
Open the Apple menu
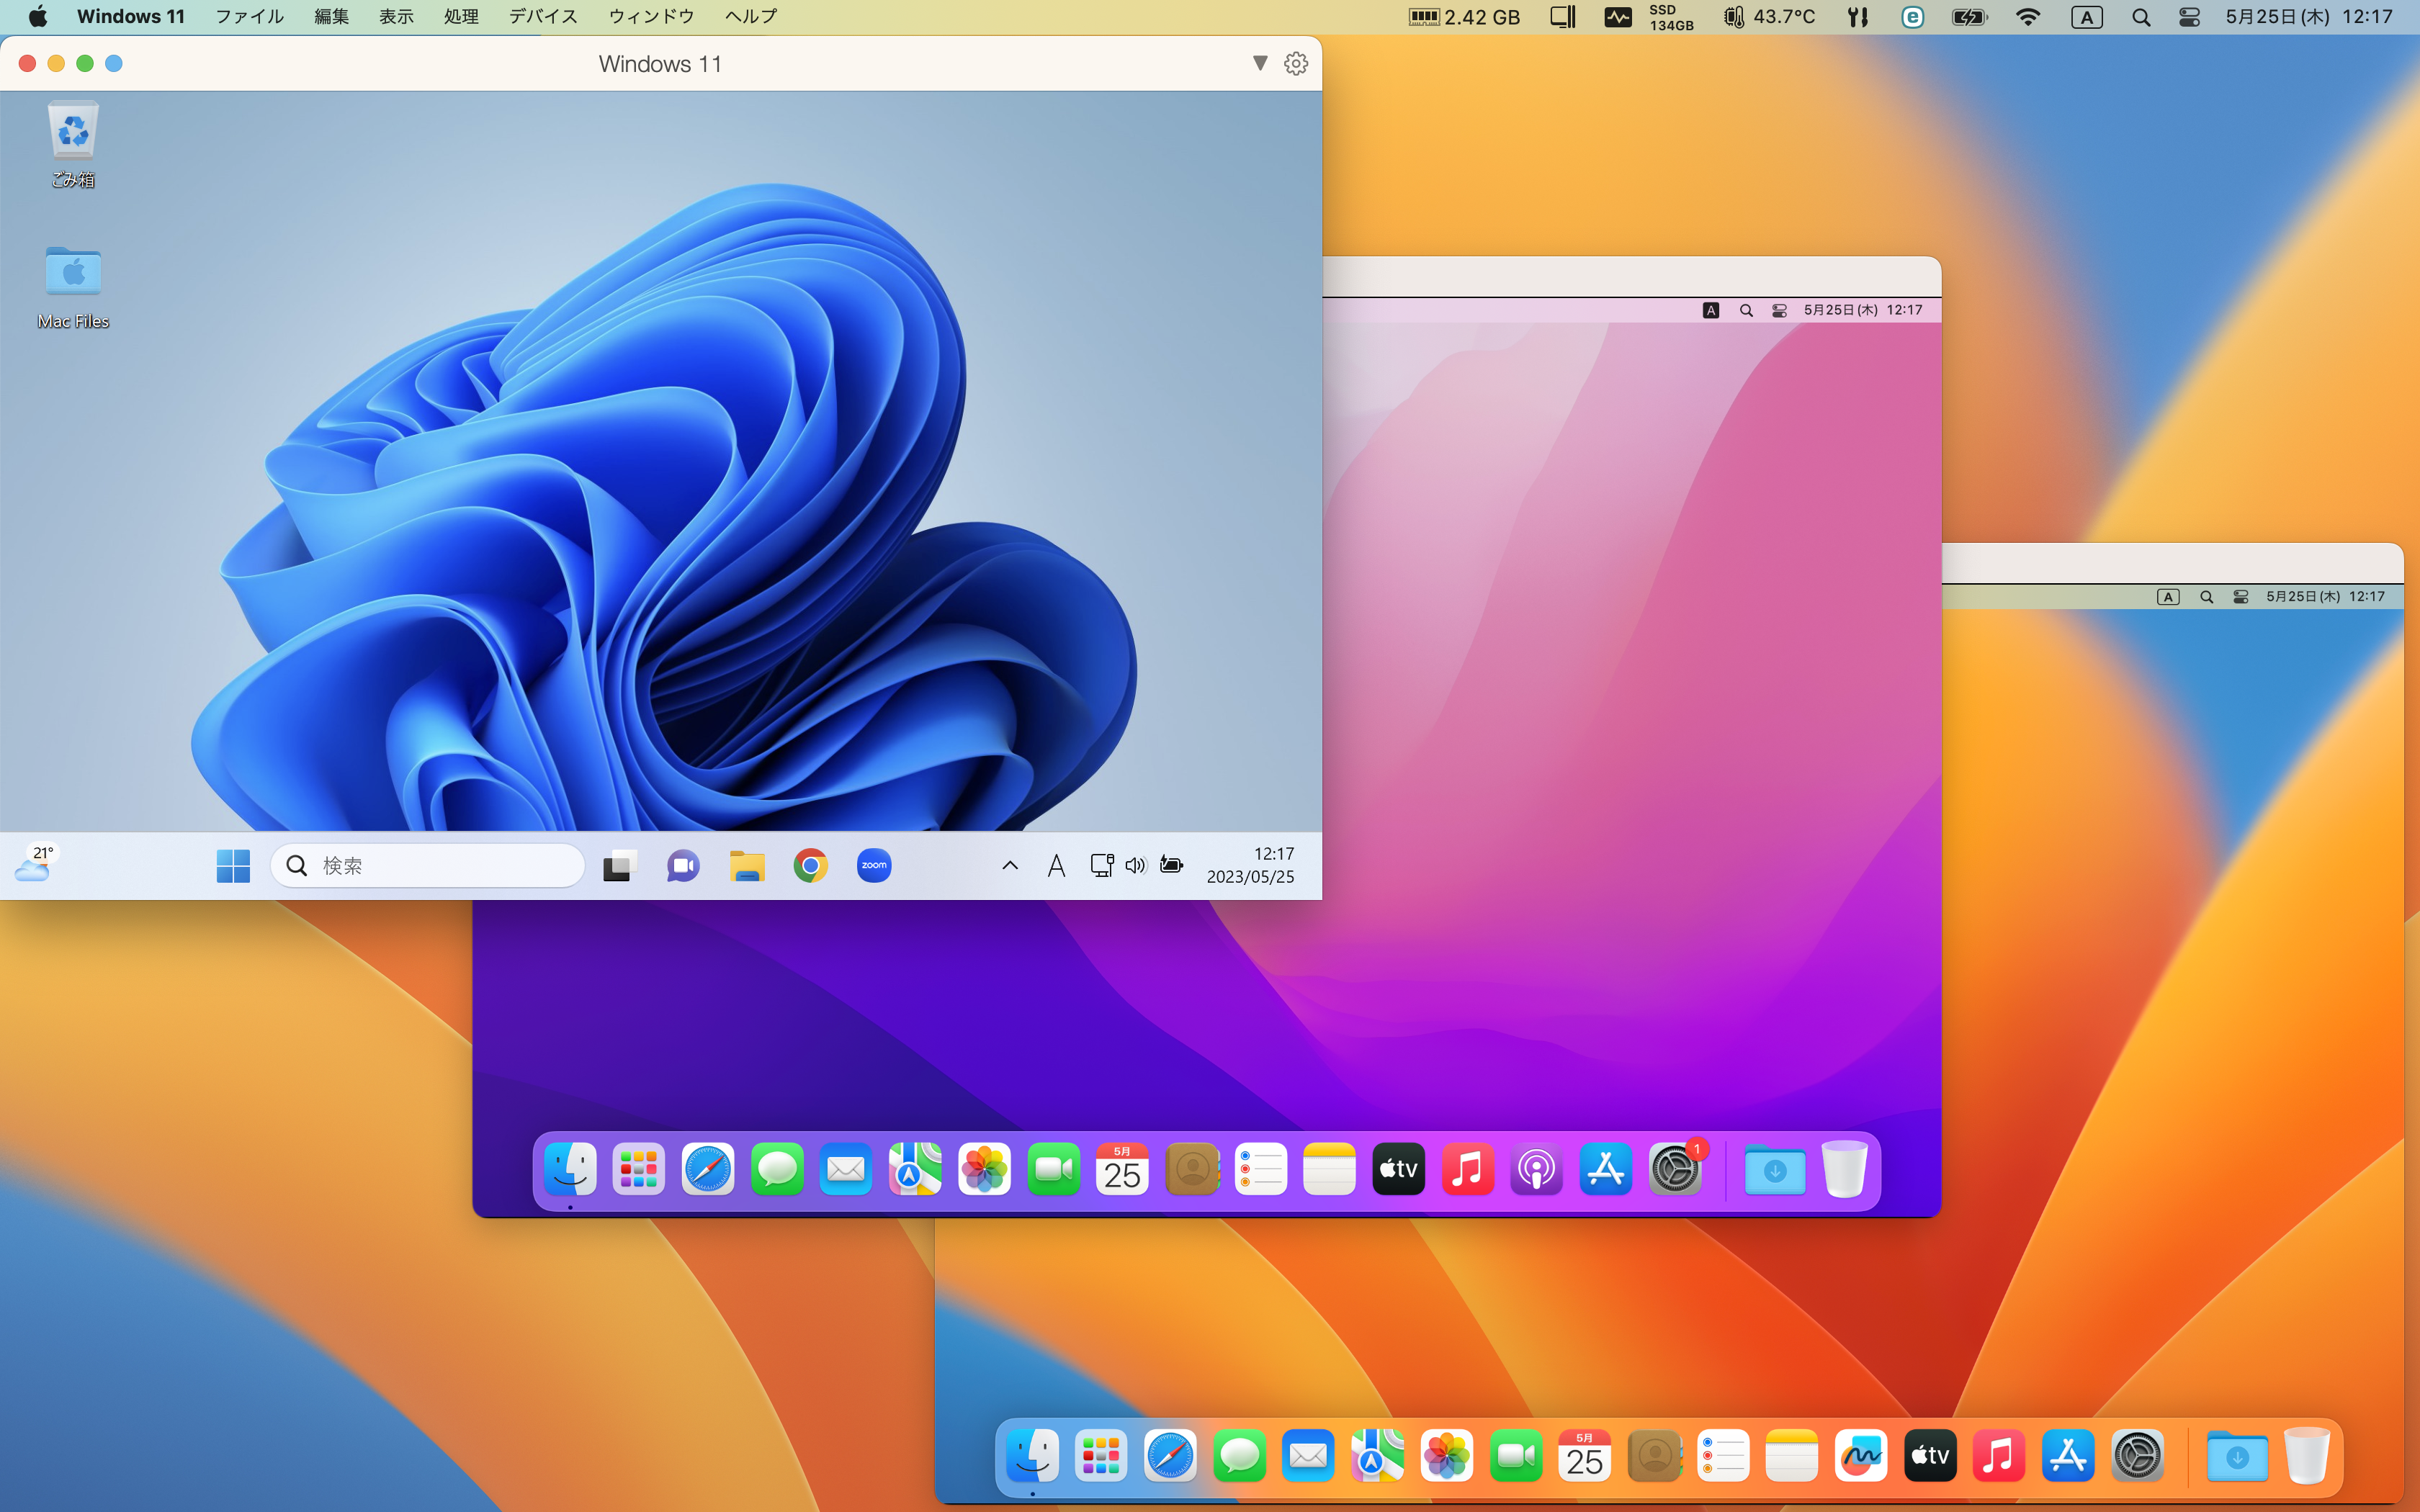[38, 17]
